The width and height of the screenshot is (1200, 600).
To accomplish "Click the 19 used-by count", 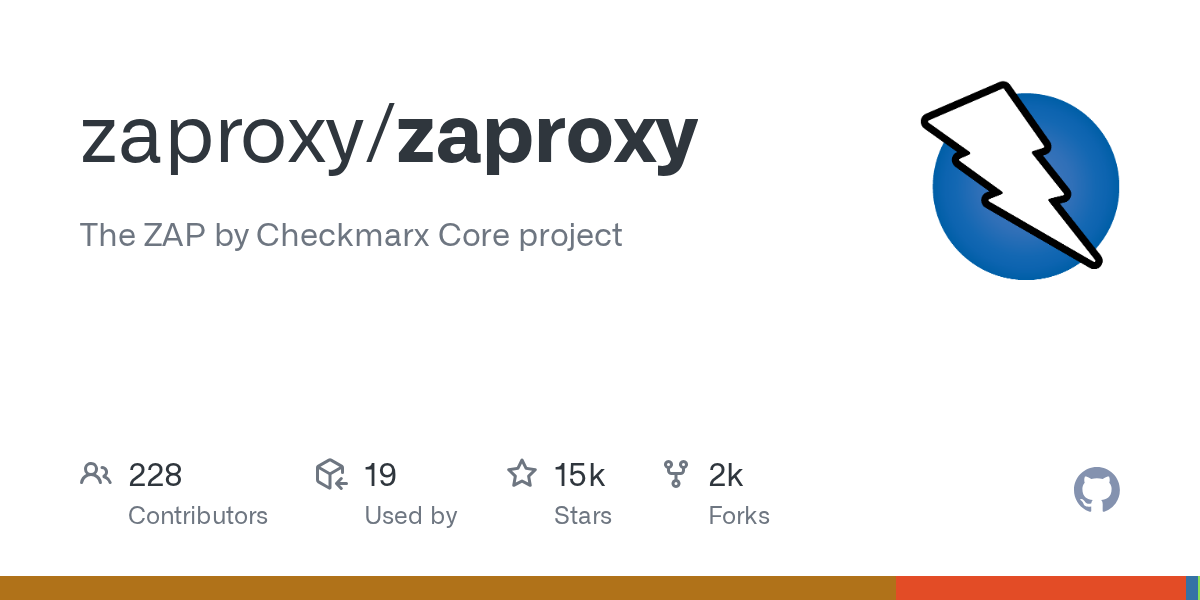I will tap(380, 475).
